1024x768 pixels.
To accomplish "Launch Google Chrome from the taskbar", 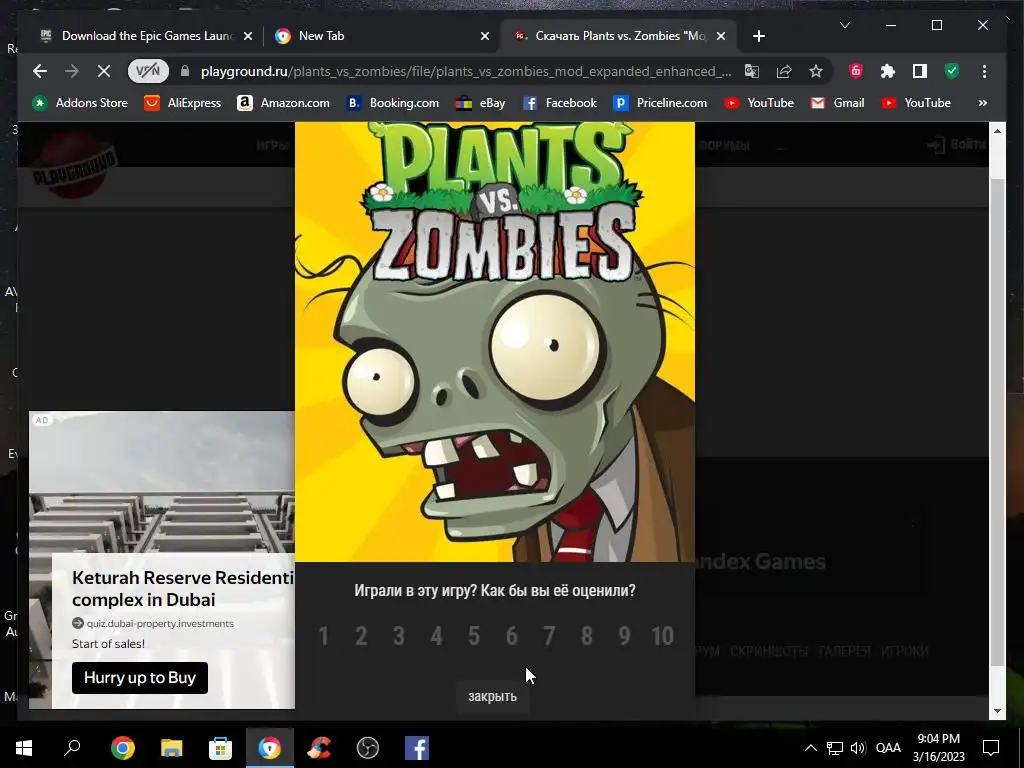I will [122, 748].
